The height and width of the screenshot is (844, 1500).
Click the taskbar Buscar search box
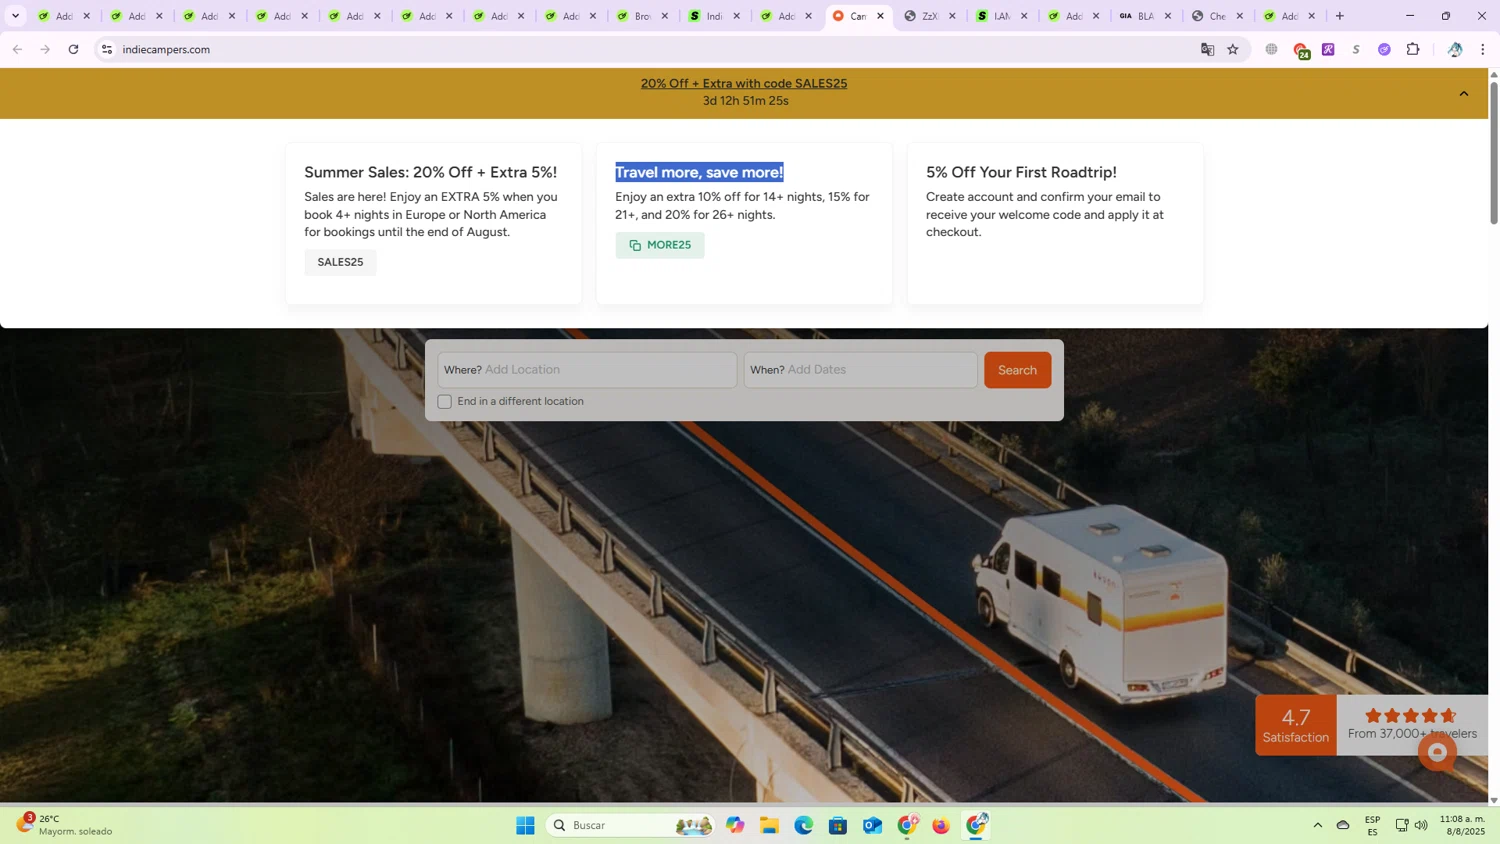(x=630, y=825)
